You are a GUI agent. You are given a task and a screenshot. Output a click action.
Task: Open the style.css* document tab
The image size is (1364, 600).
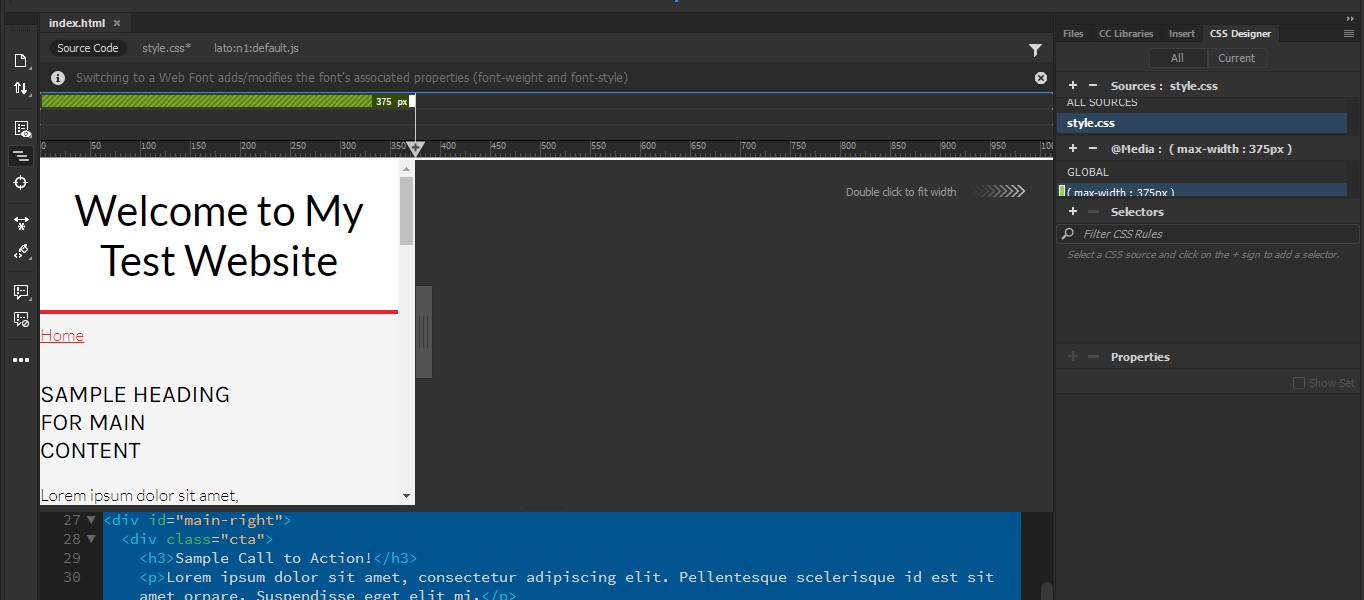coord(166,47)
